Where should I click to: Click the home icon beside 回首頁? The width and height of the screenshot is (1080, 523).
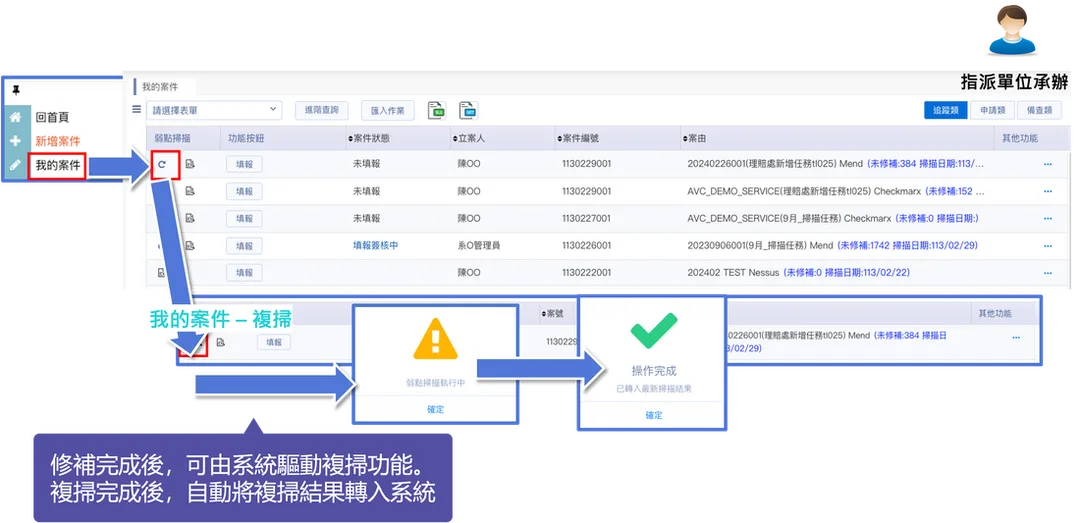[15, 118]
